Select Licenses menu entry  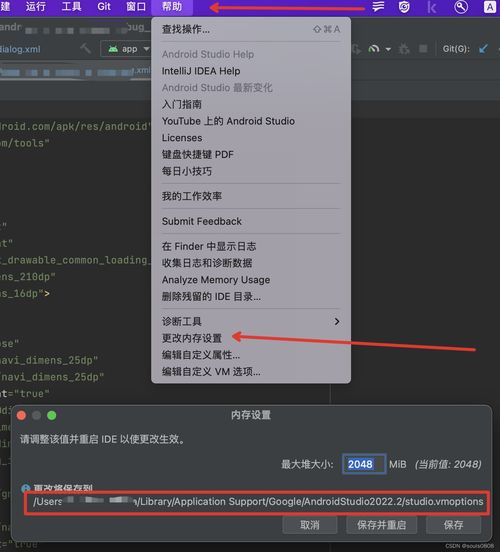pos(251,138)
